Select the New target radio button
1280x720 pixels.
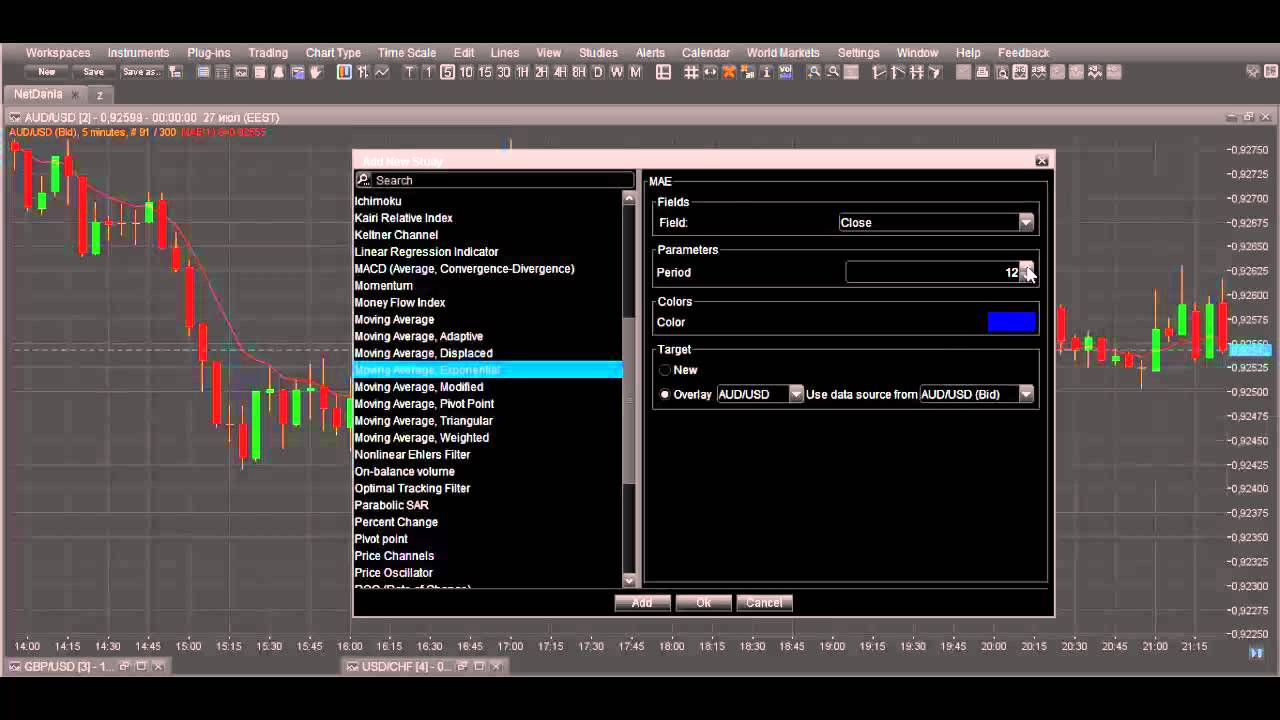pyautogui.click(x=665, y=370)
